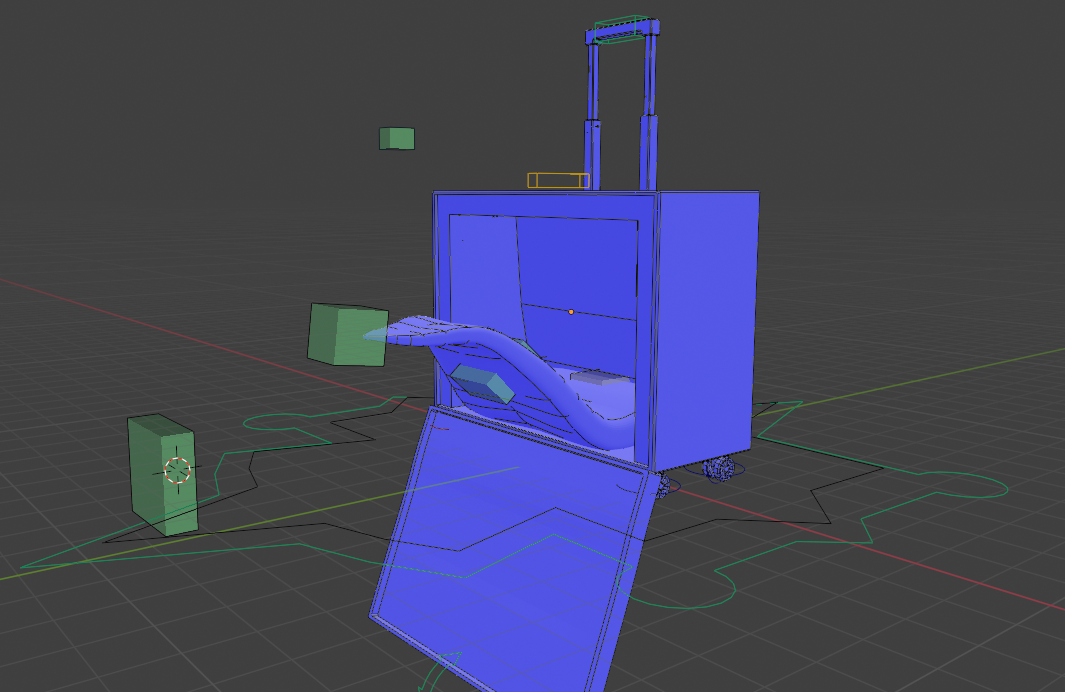Select the right side panel of the suitcase
Image resolution: width=1065 pixels, height=692 pixels.
pos(706,329)
